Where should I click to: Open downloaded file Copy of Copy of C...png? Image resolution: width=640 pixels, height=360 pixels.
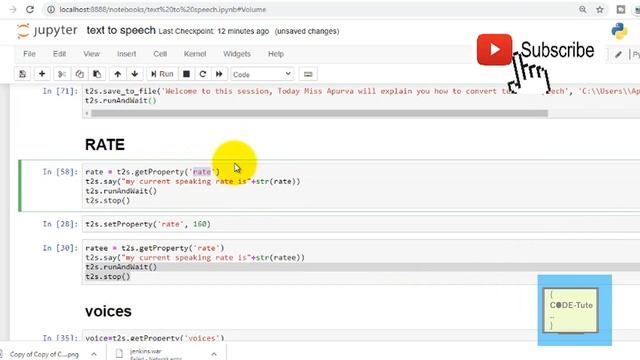[x=44, y=354]
